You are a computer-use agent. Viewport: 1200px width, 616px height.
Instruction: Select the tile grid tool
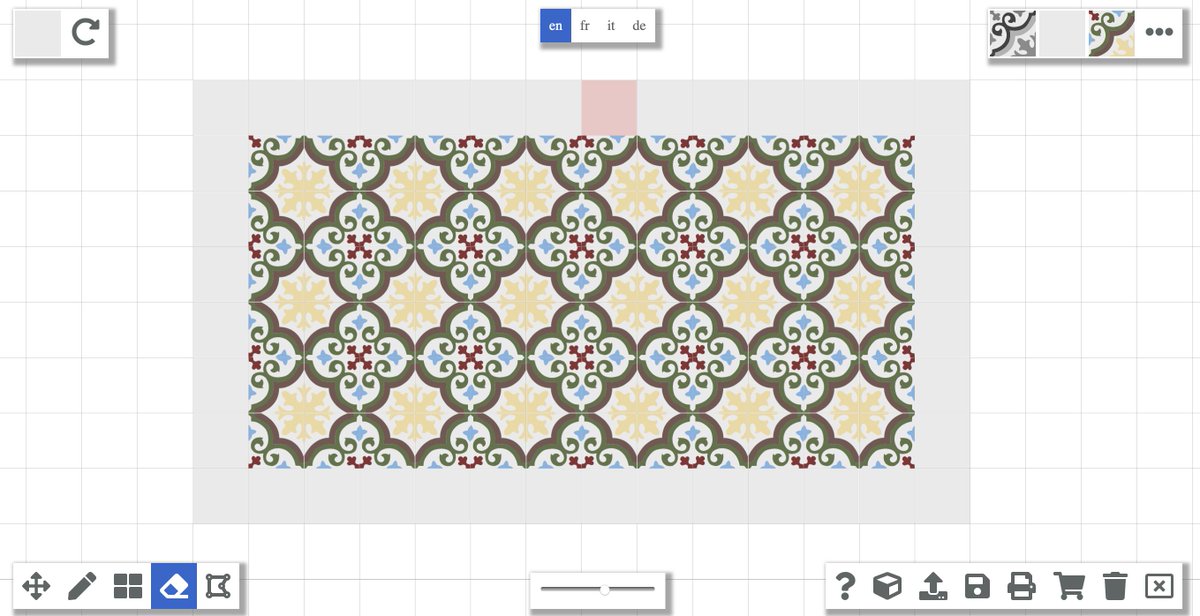pyautogui.click(x=128, y=586)
